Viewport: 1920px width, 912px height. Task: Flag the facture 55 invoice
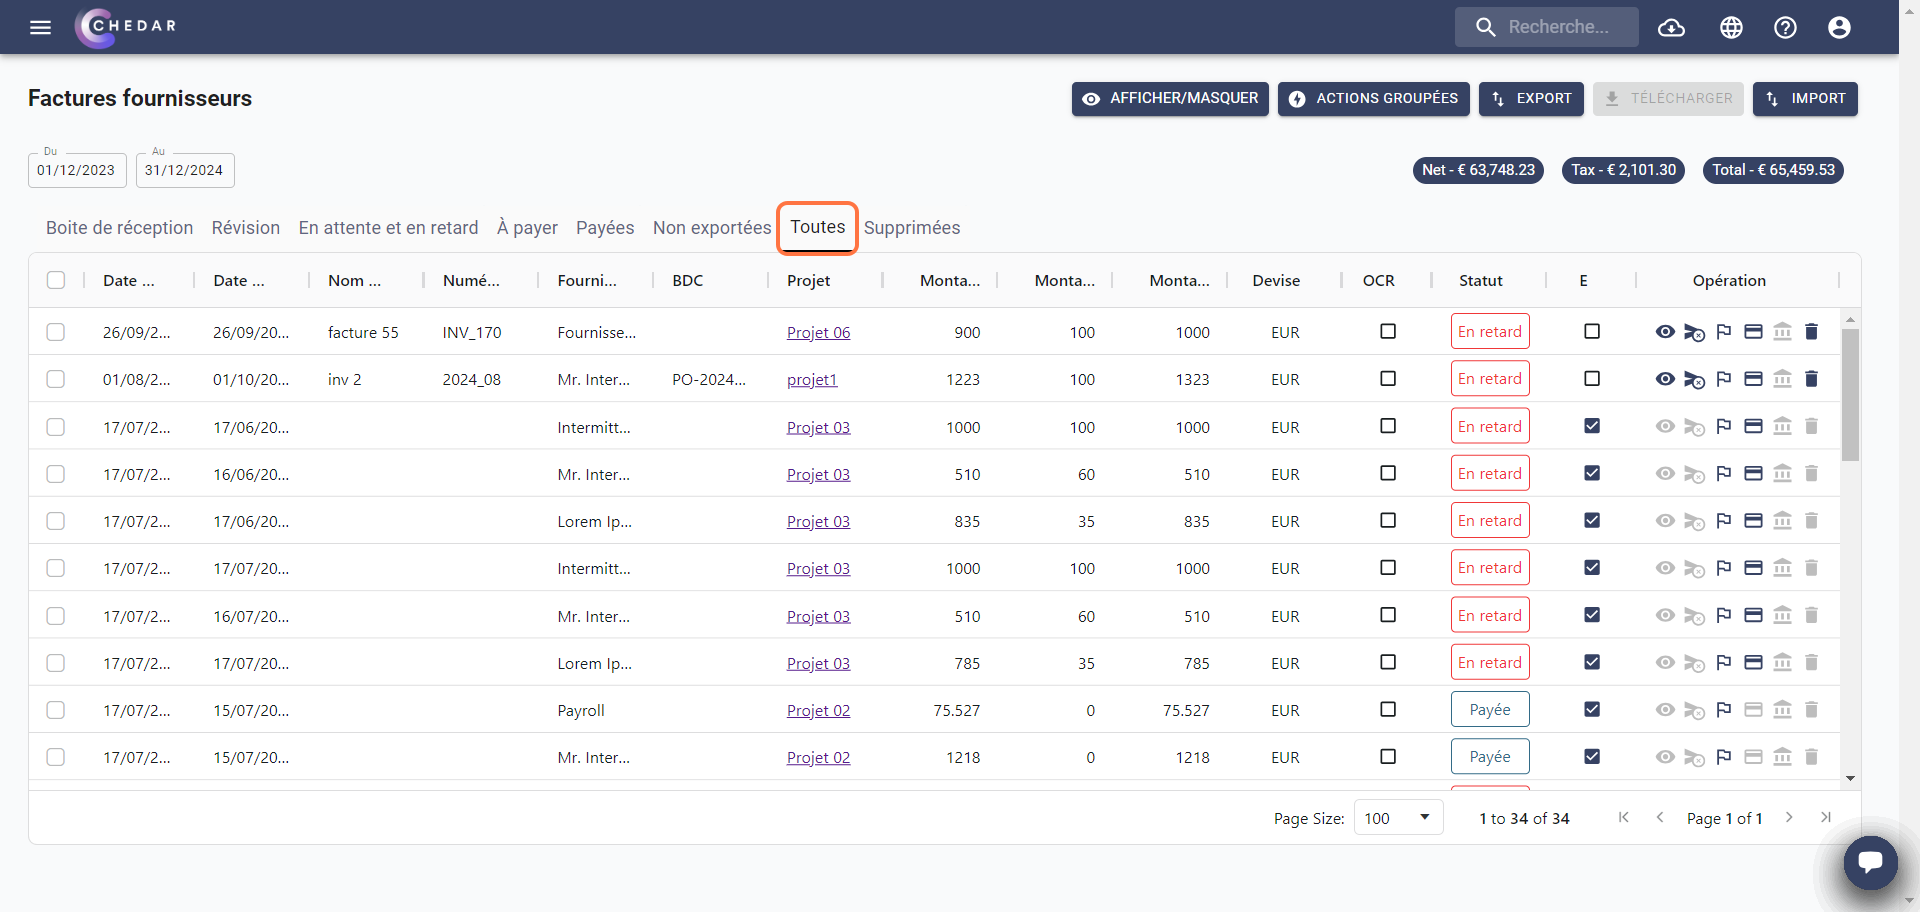tap(1724, 332)
